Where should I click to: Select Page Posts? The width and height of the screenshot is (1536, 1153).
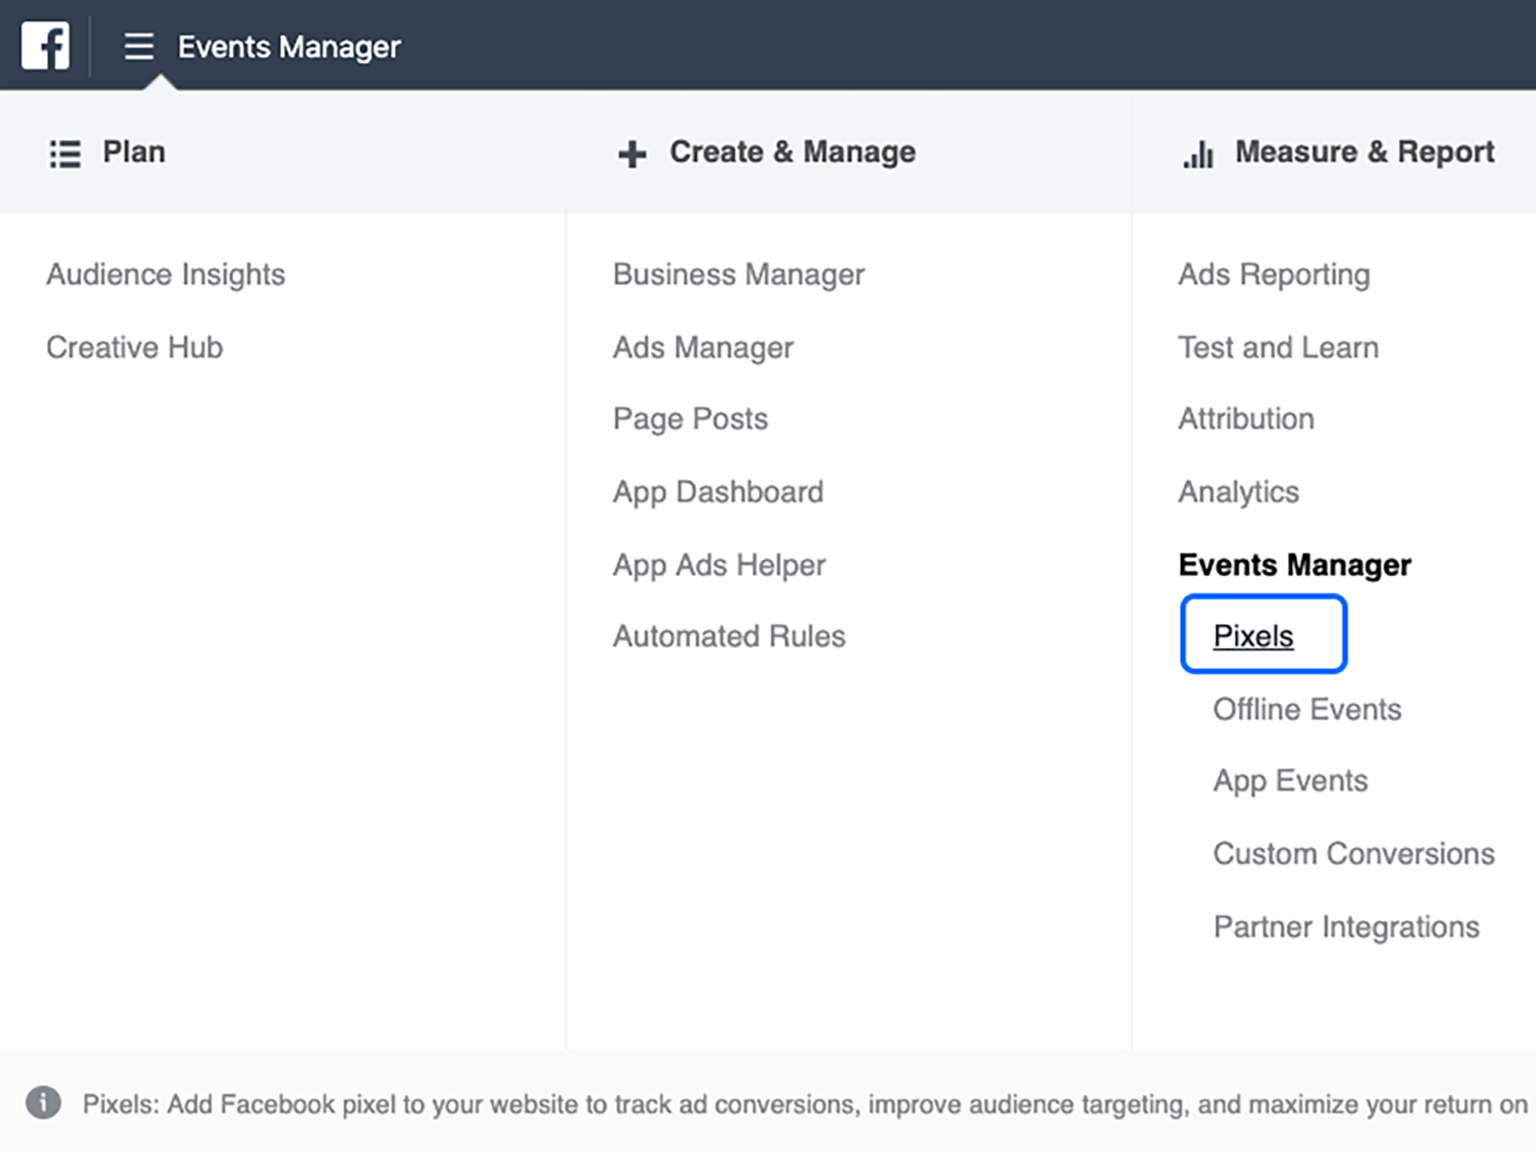(x=690, y=419)
